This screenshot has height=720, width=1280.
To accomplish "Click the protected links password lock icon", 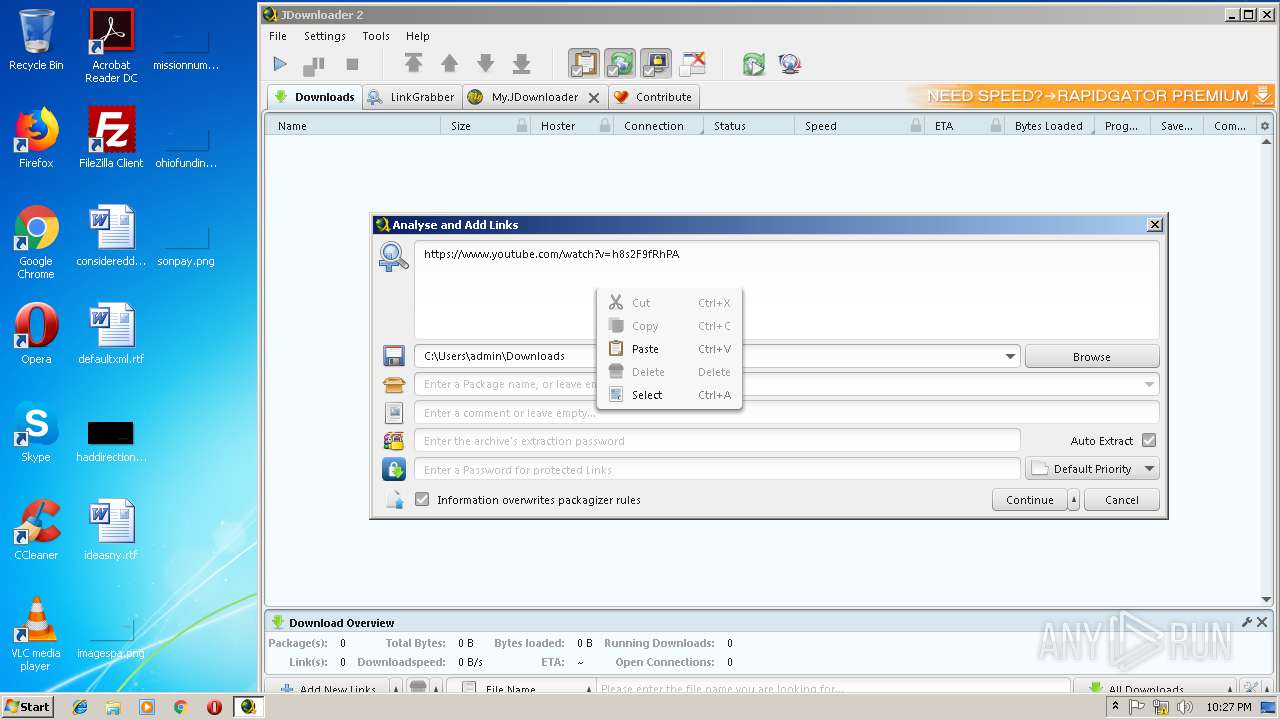I will (394, 469).
